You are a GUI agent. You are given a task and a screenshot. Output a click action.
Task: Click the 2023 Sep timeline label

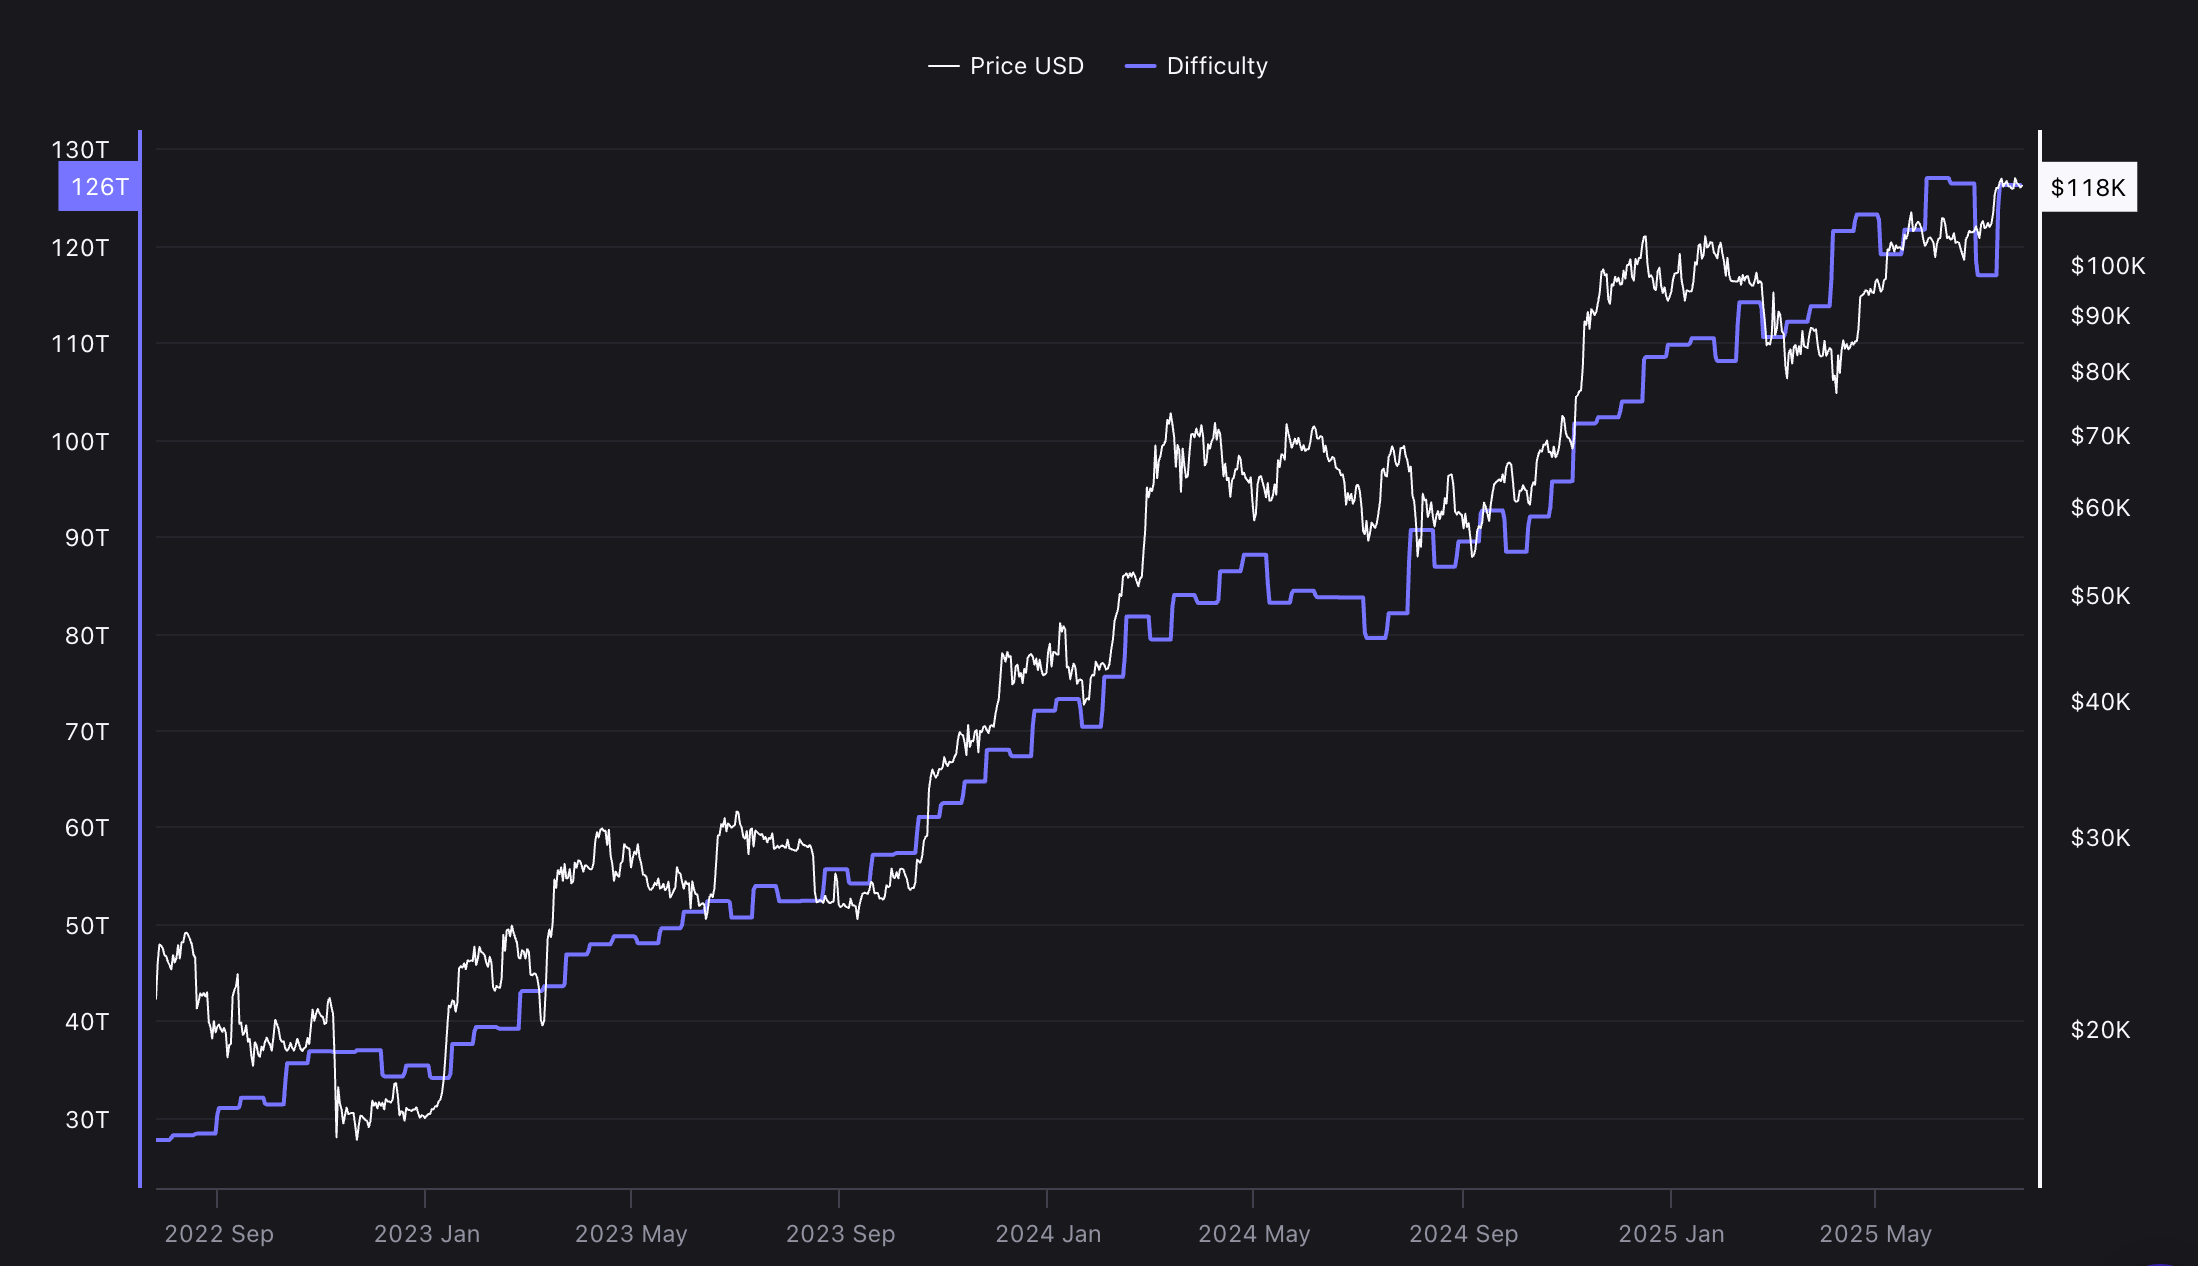[842, 1234]
